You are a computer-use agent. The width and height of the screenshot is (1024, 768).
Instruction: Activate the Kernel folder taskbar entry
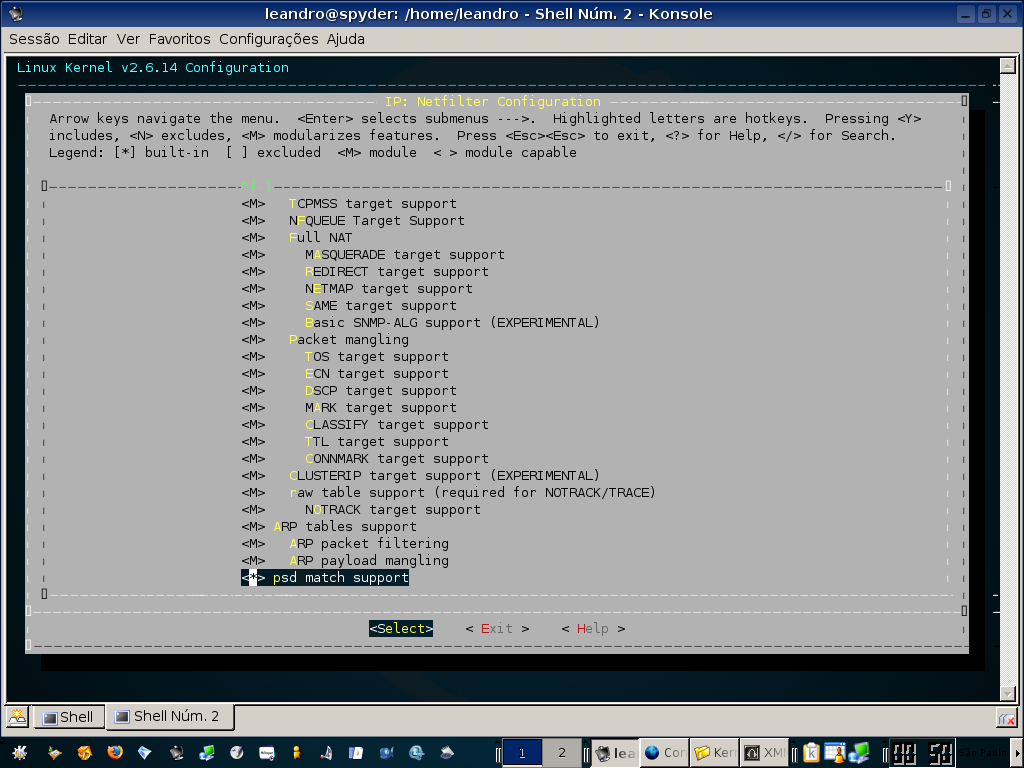(x=714, y=753)
